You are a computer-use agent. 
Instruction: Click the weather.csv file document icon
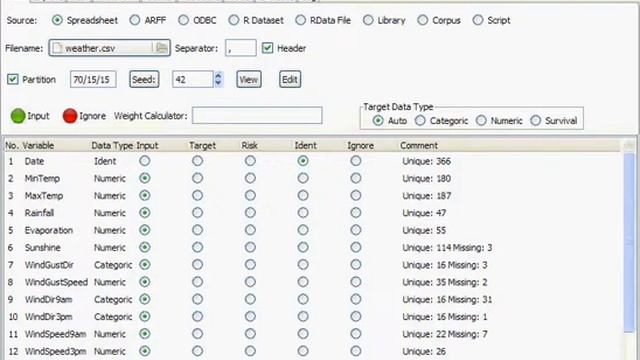(x=58, y=48)
